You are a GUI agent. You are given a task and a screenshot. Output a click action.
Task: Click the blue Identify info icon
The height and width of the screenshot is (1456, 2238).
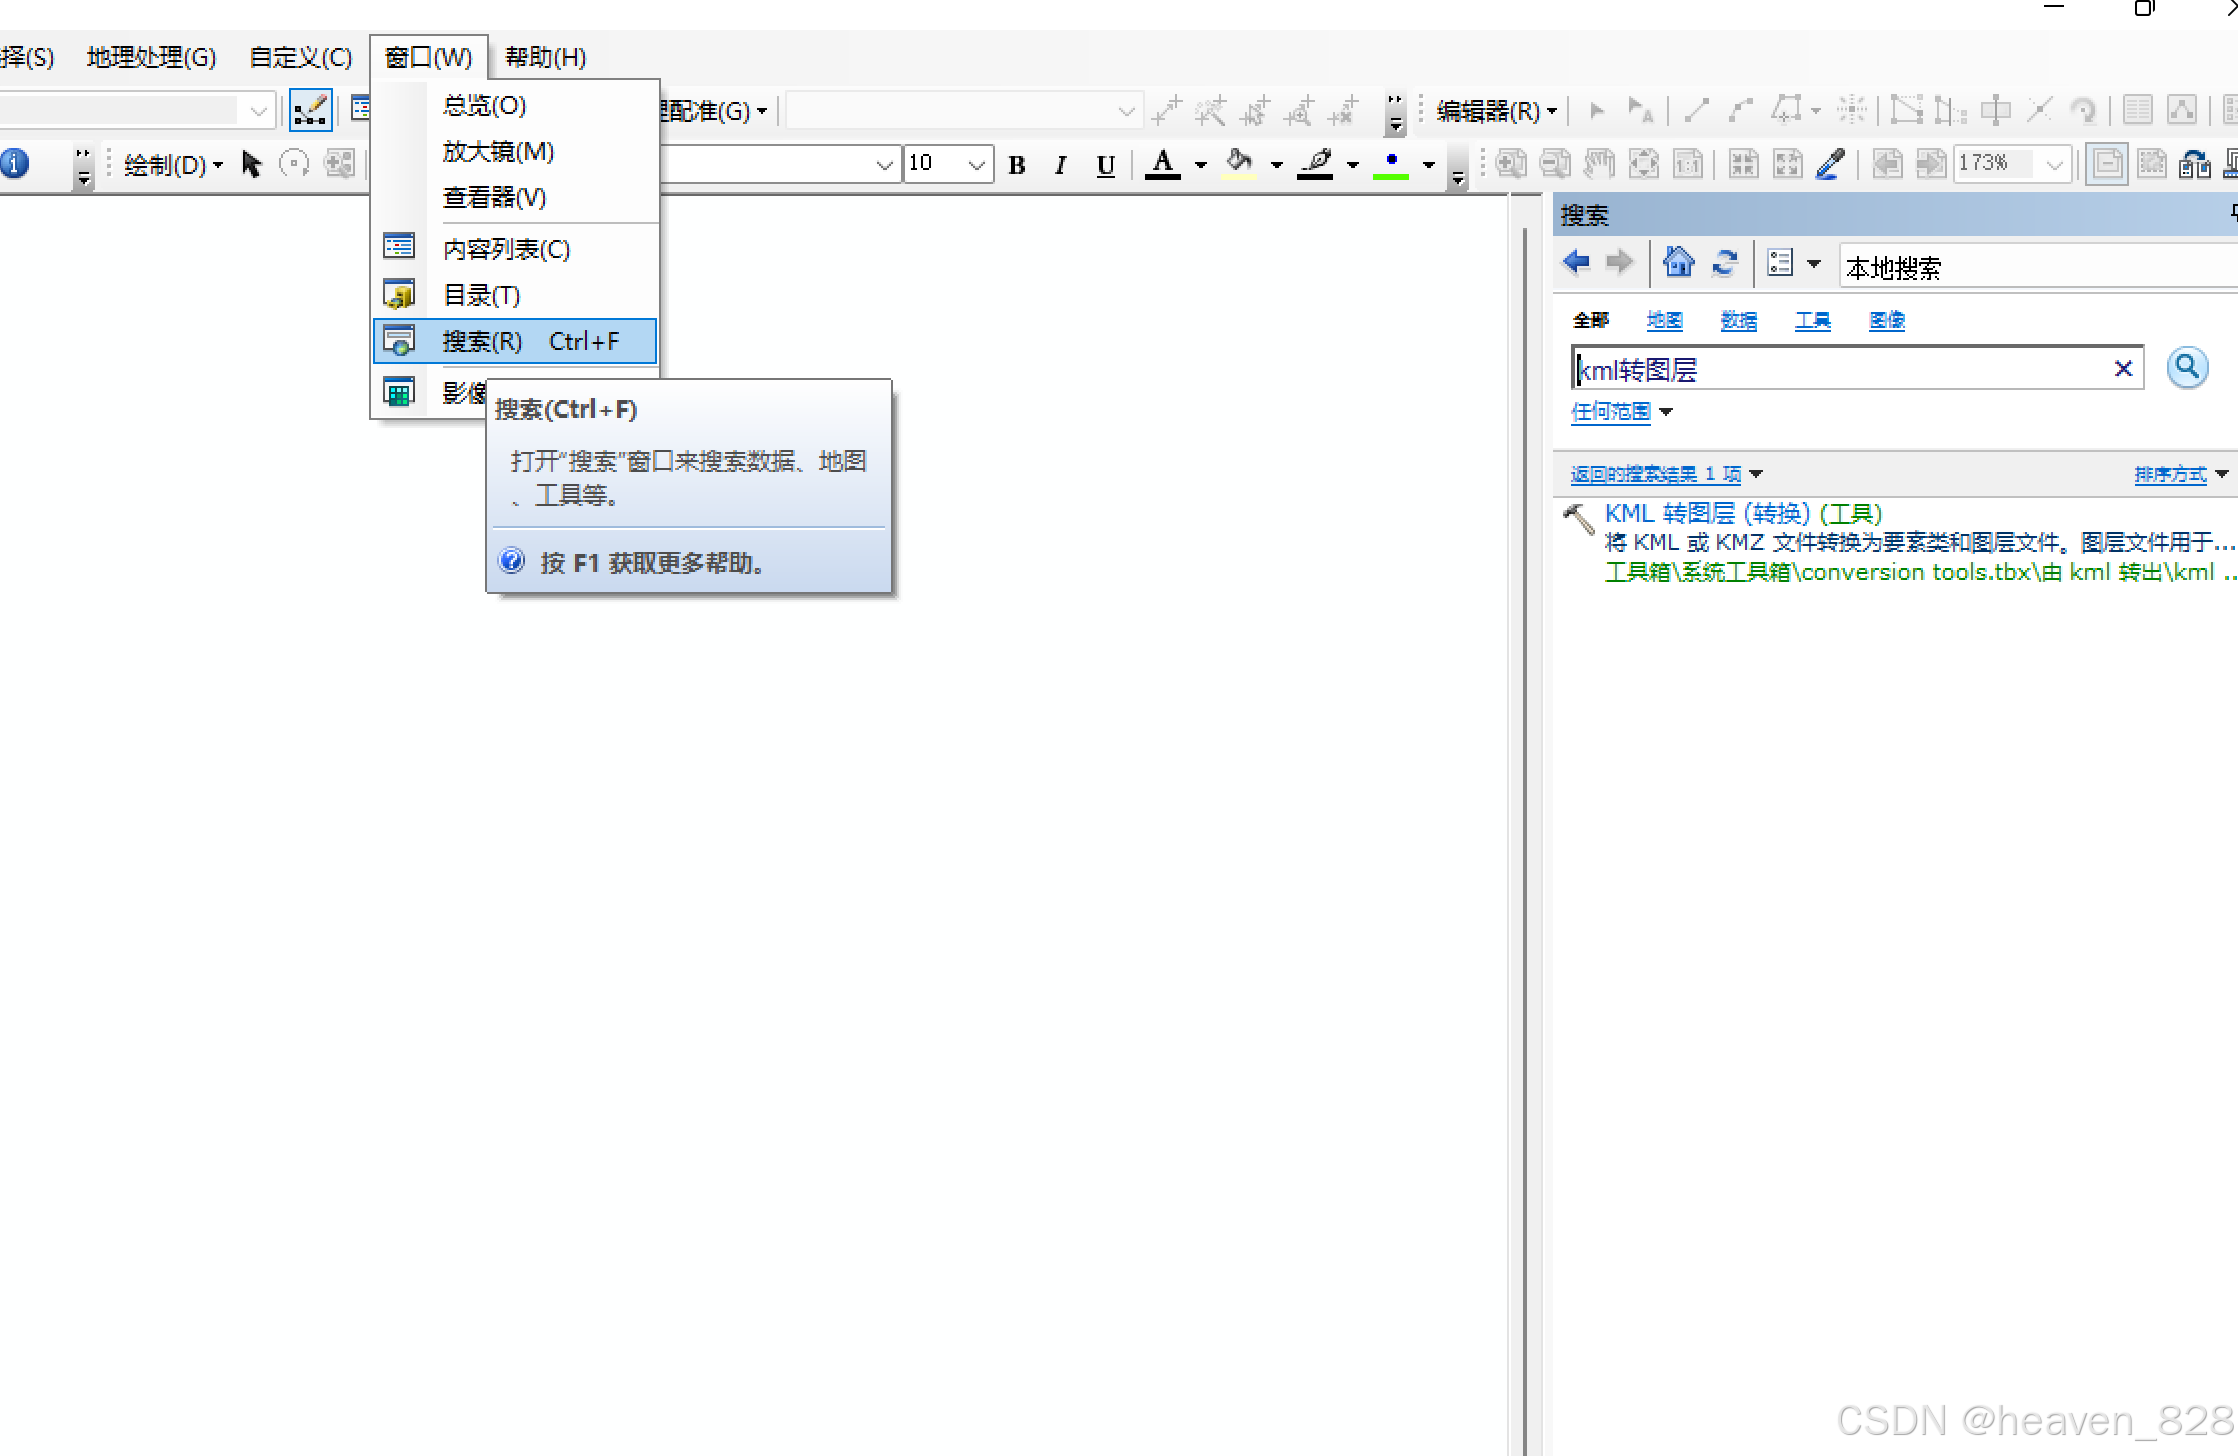(x=14, y=163)
